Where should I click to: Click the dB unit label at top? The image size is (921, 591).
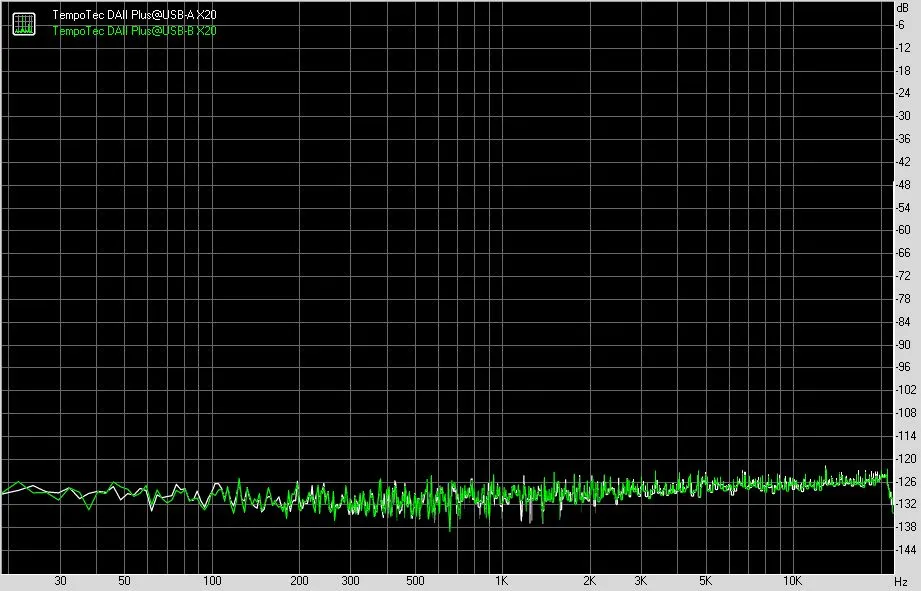(902, 8)
